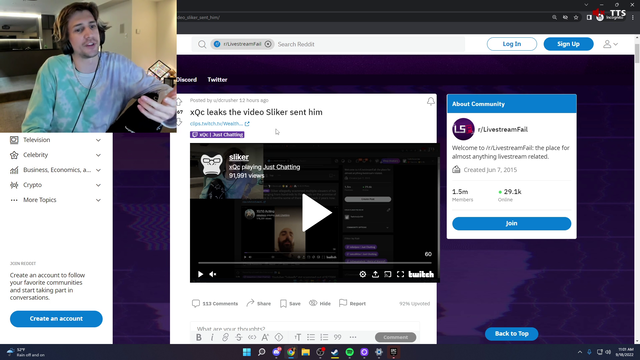This screenshot has height=360, width=640.
Task: Click the Share post button
Action: [258, 303]
